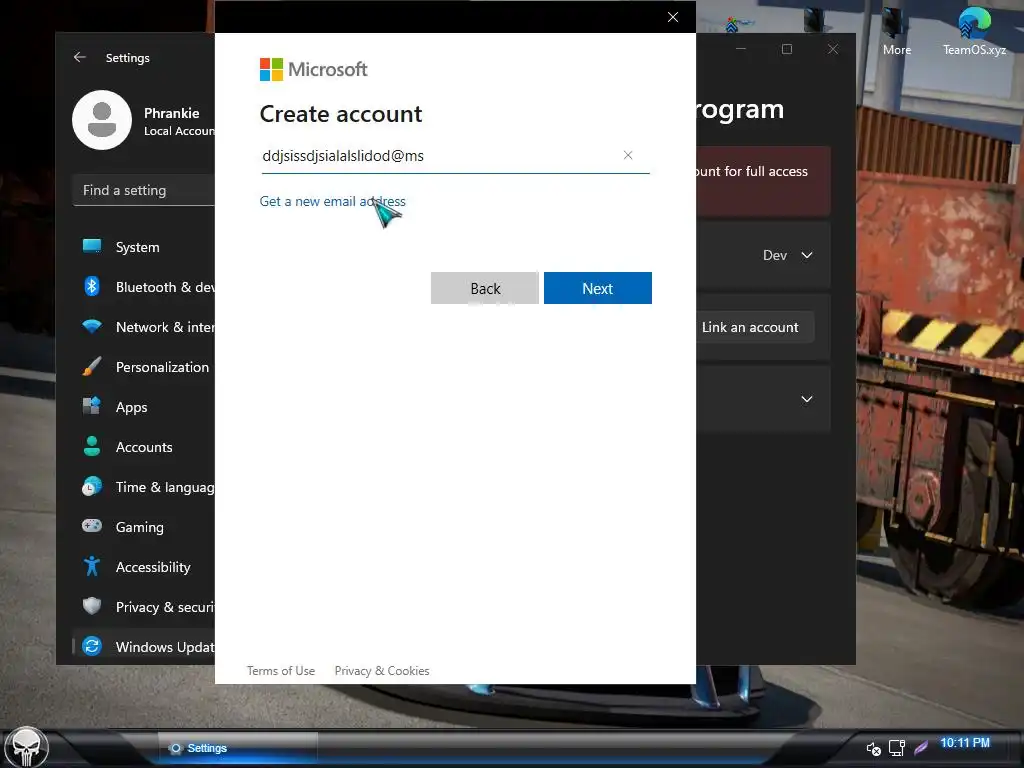1024x768 pixels.
Task: Click the network tray icon
Action: coord(897,748)
